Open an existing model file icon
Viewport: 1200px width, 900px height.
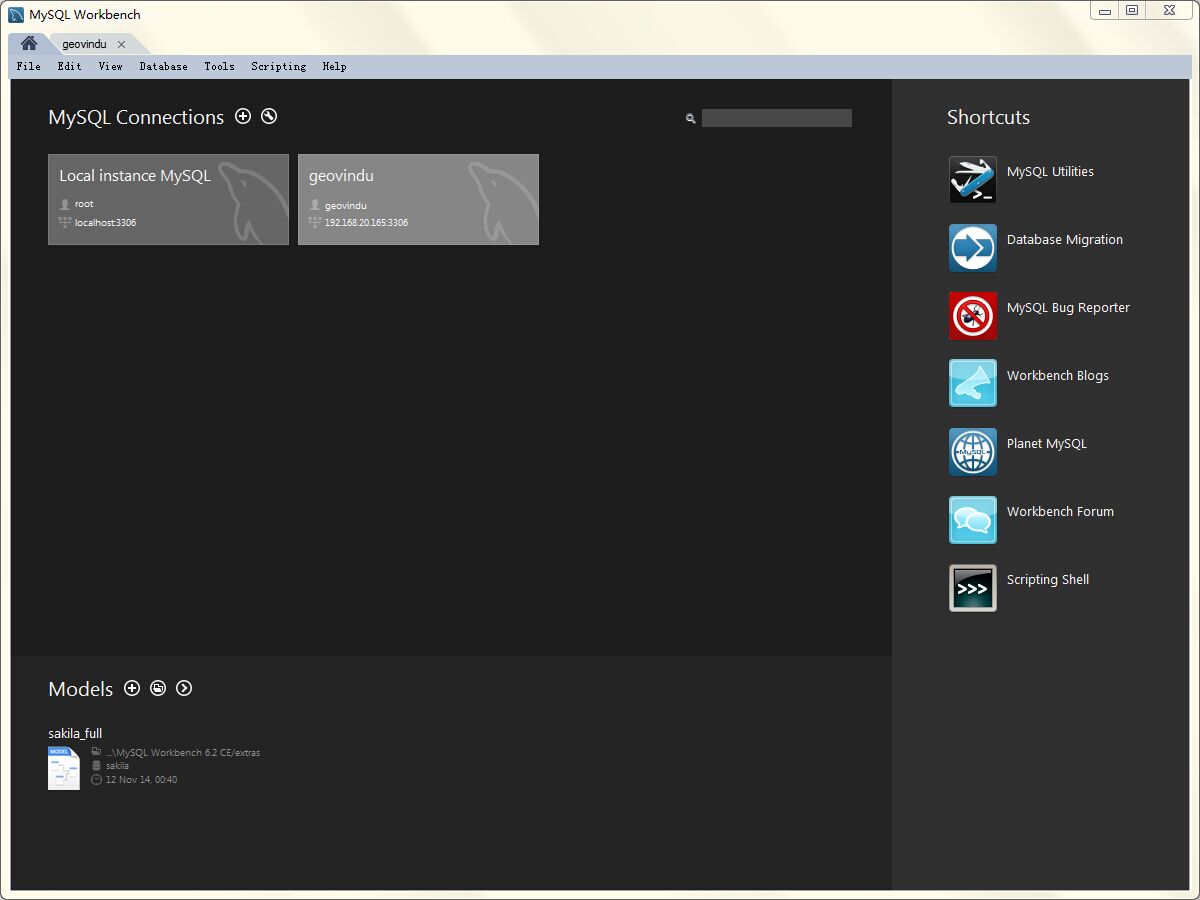click(158, 688)
